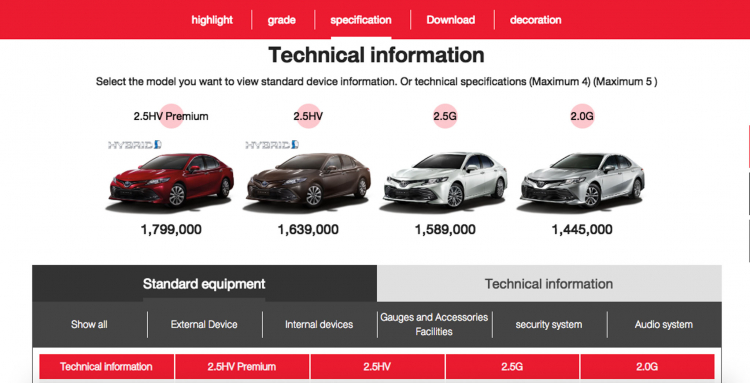Select the brown 2.5HV car image
This screenshot has width=750, height=383.
point(309,180)
